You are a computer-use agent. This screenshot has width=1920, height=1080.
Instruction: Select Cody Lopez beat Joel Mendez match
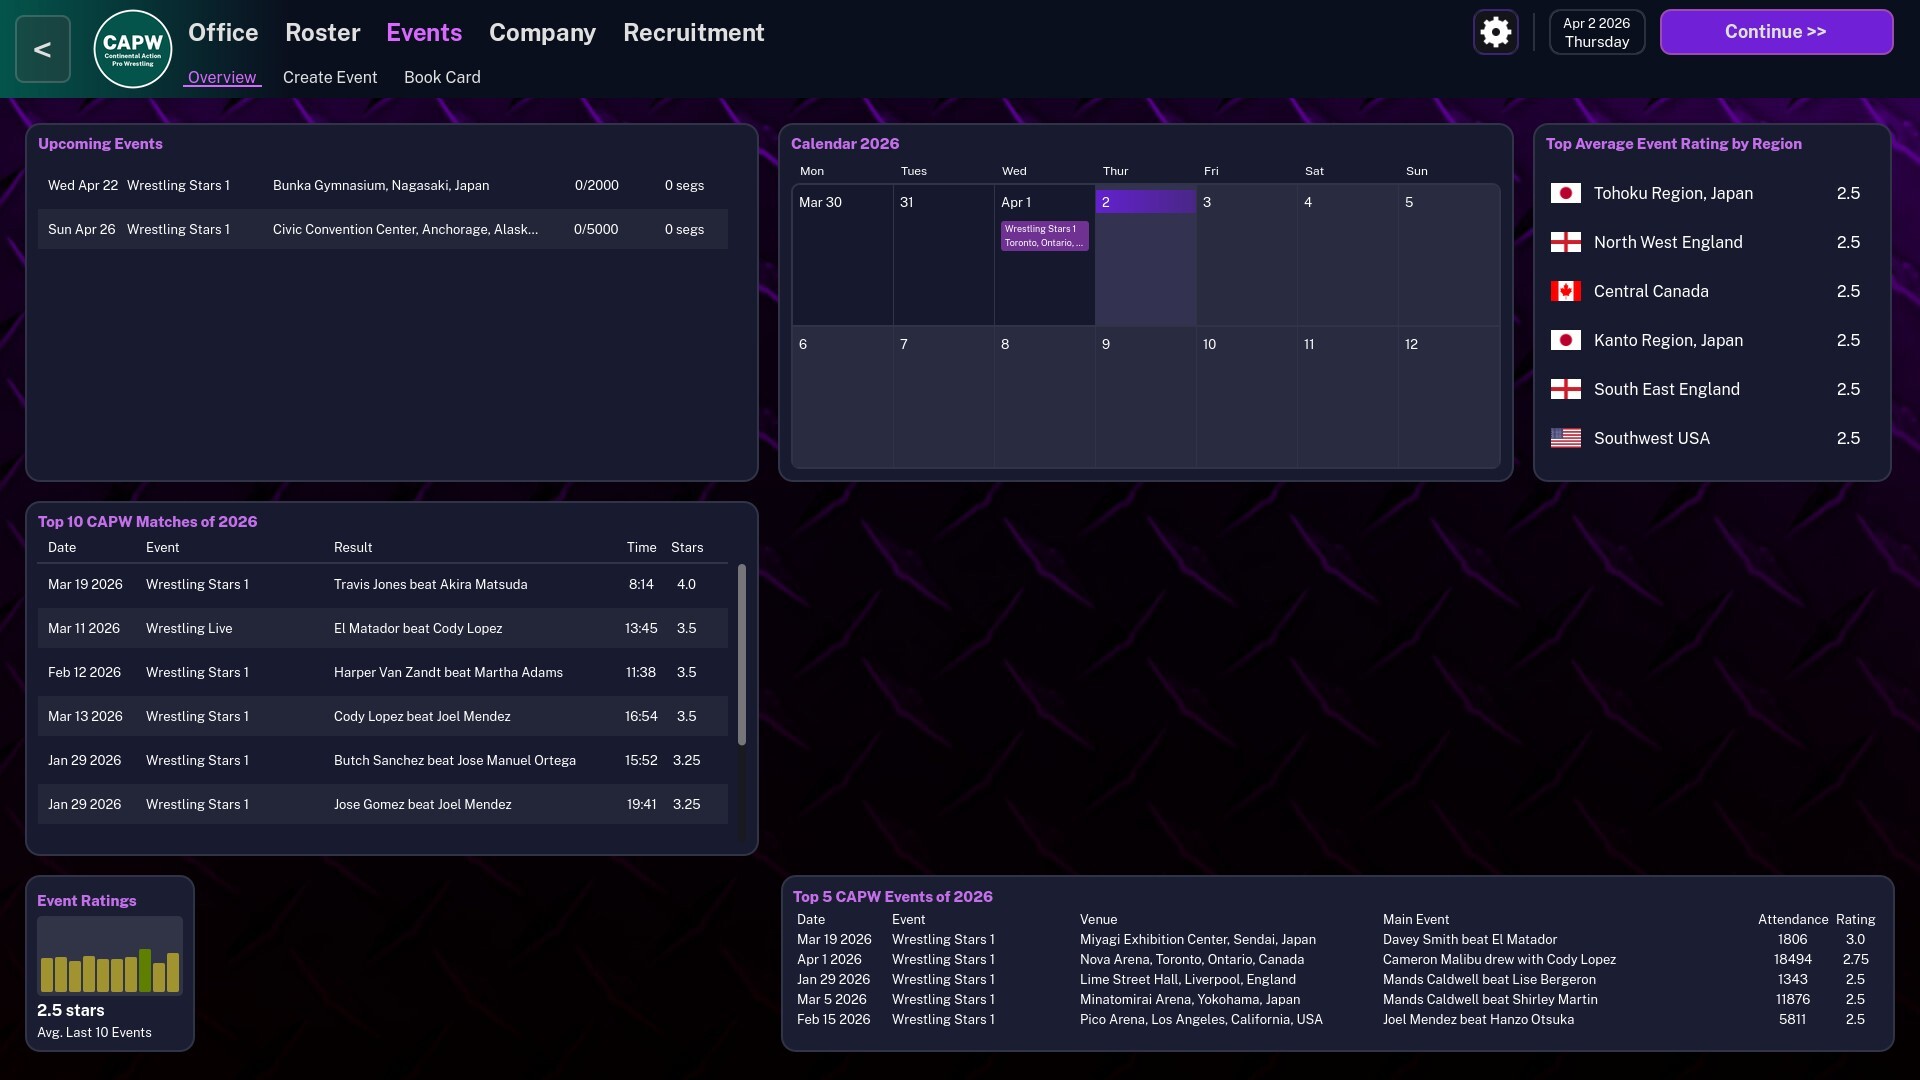point(383,716)
